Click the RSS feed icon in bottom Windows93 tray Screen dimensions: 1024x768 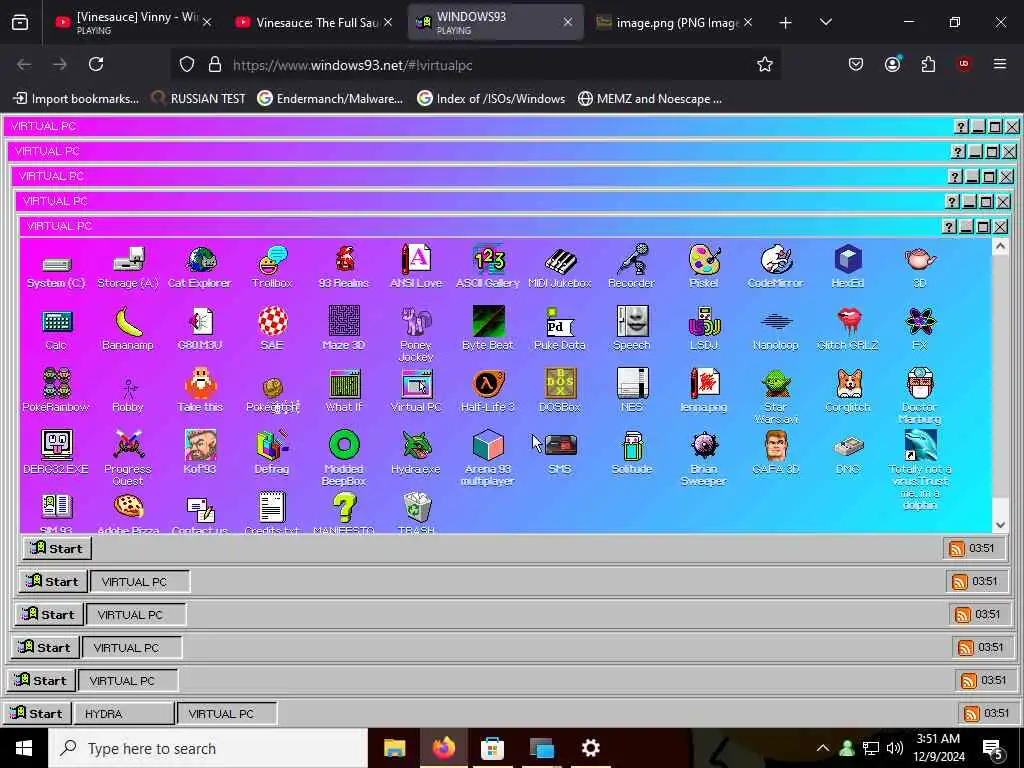pyautogui.click(x=972, y=713)
